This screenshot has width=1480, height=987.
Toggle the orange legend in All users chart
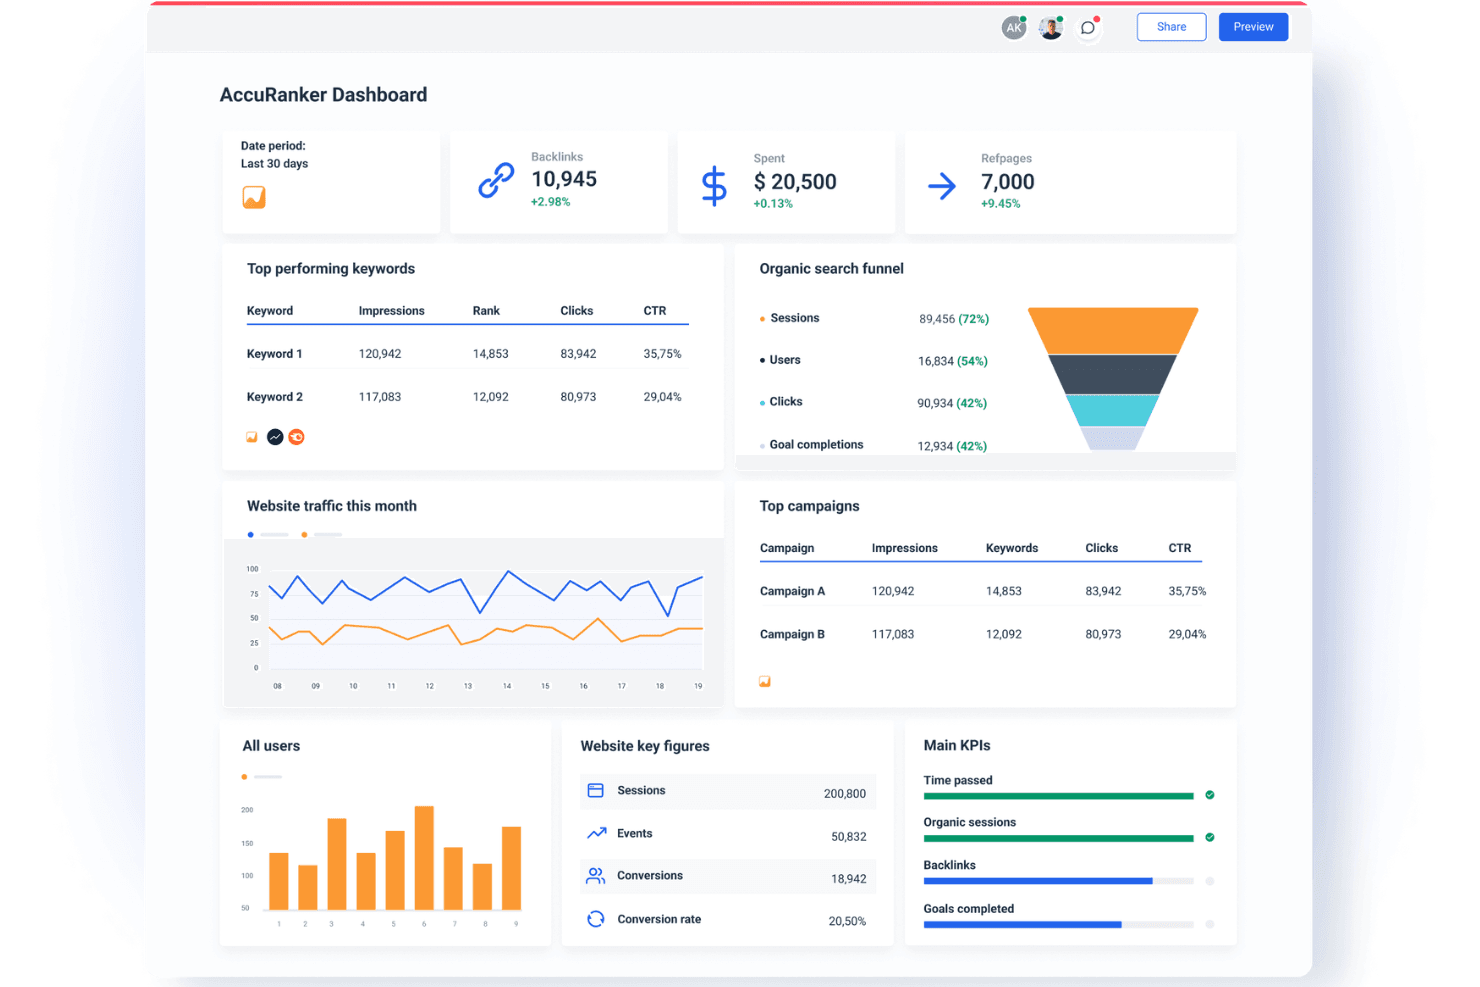(x=262, y=777)
